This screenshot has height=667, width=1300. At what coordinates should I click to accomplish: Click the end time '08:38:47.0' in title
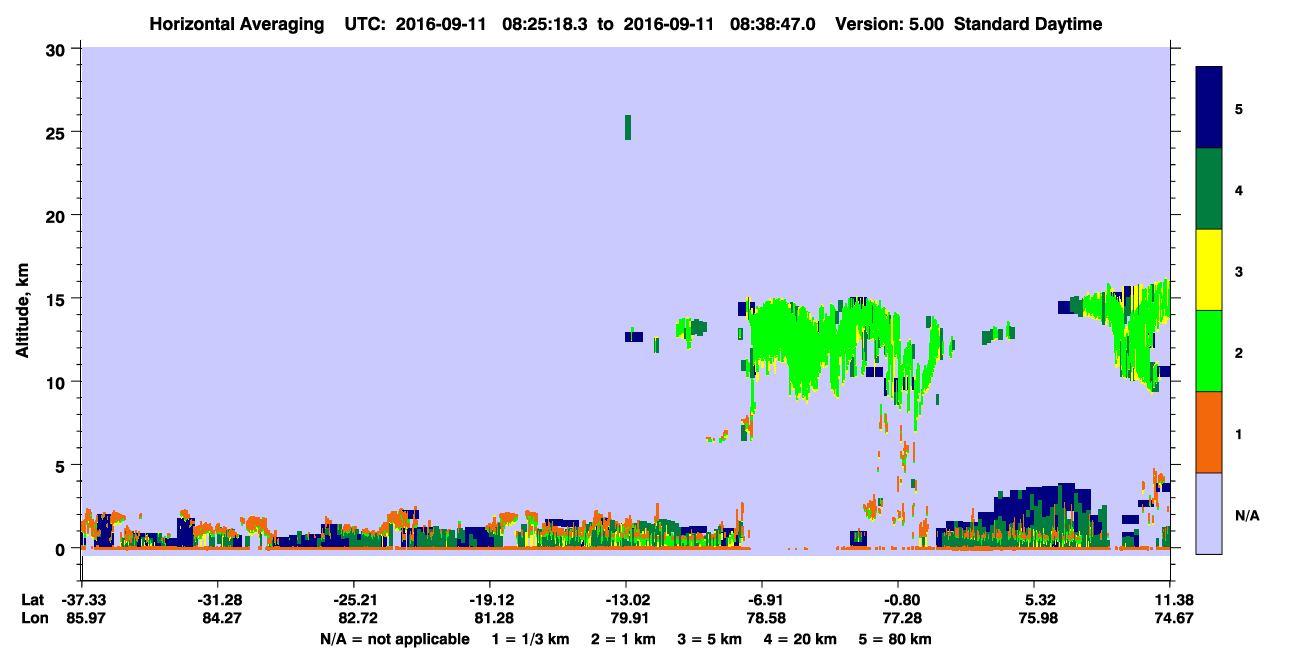[x=772, y=24]
